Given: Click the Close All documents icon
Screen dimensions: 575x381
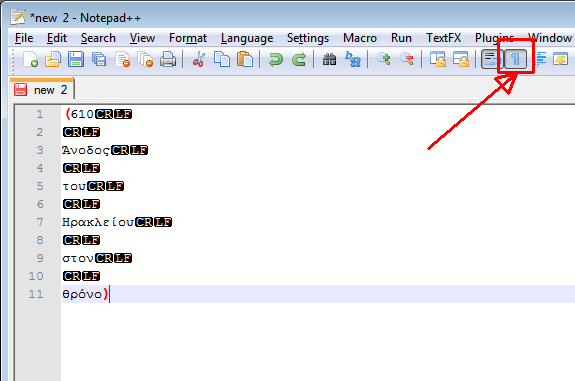Looking at the screenshot, I should pyautogui.click(x=145, y=59).
